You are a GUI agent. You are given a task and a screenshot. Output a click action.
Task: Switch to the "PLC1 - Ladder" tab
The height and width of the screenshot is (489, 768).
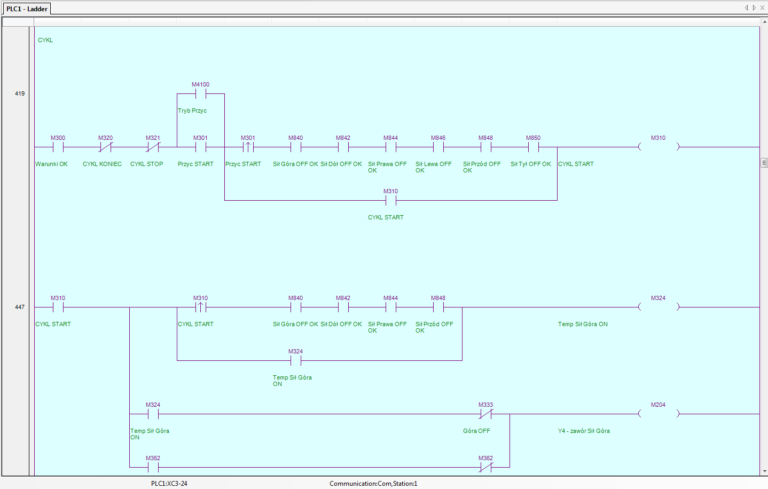27,8
